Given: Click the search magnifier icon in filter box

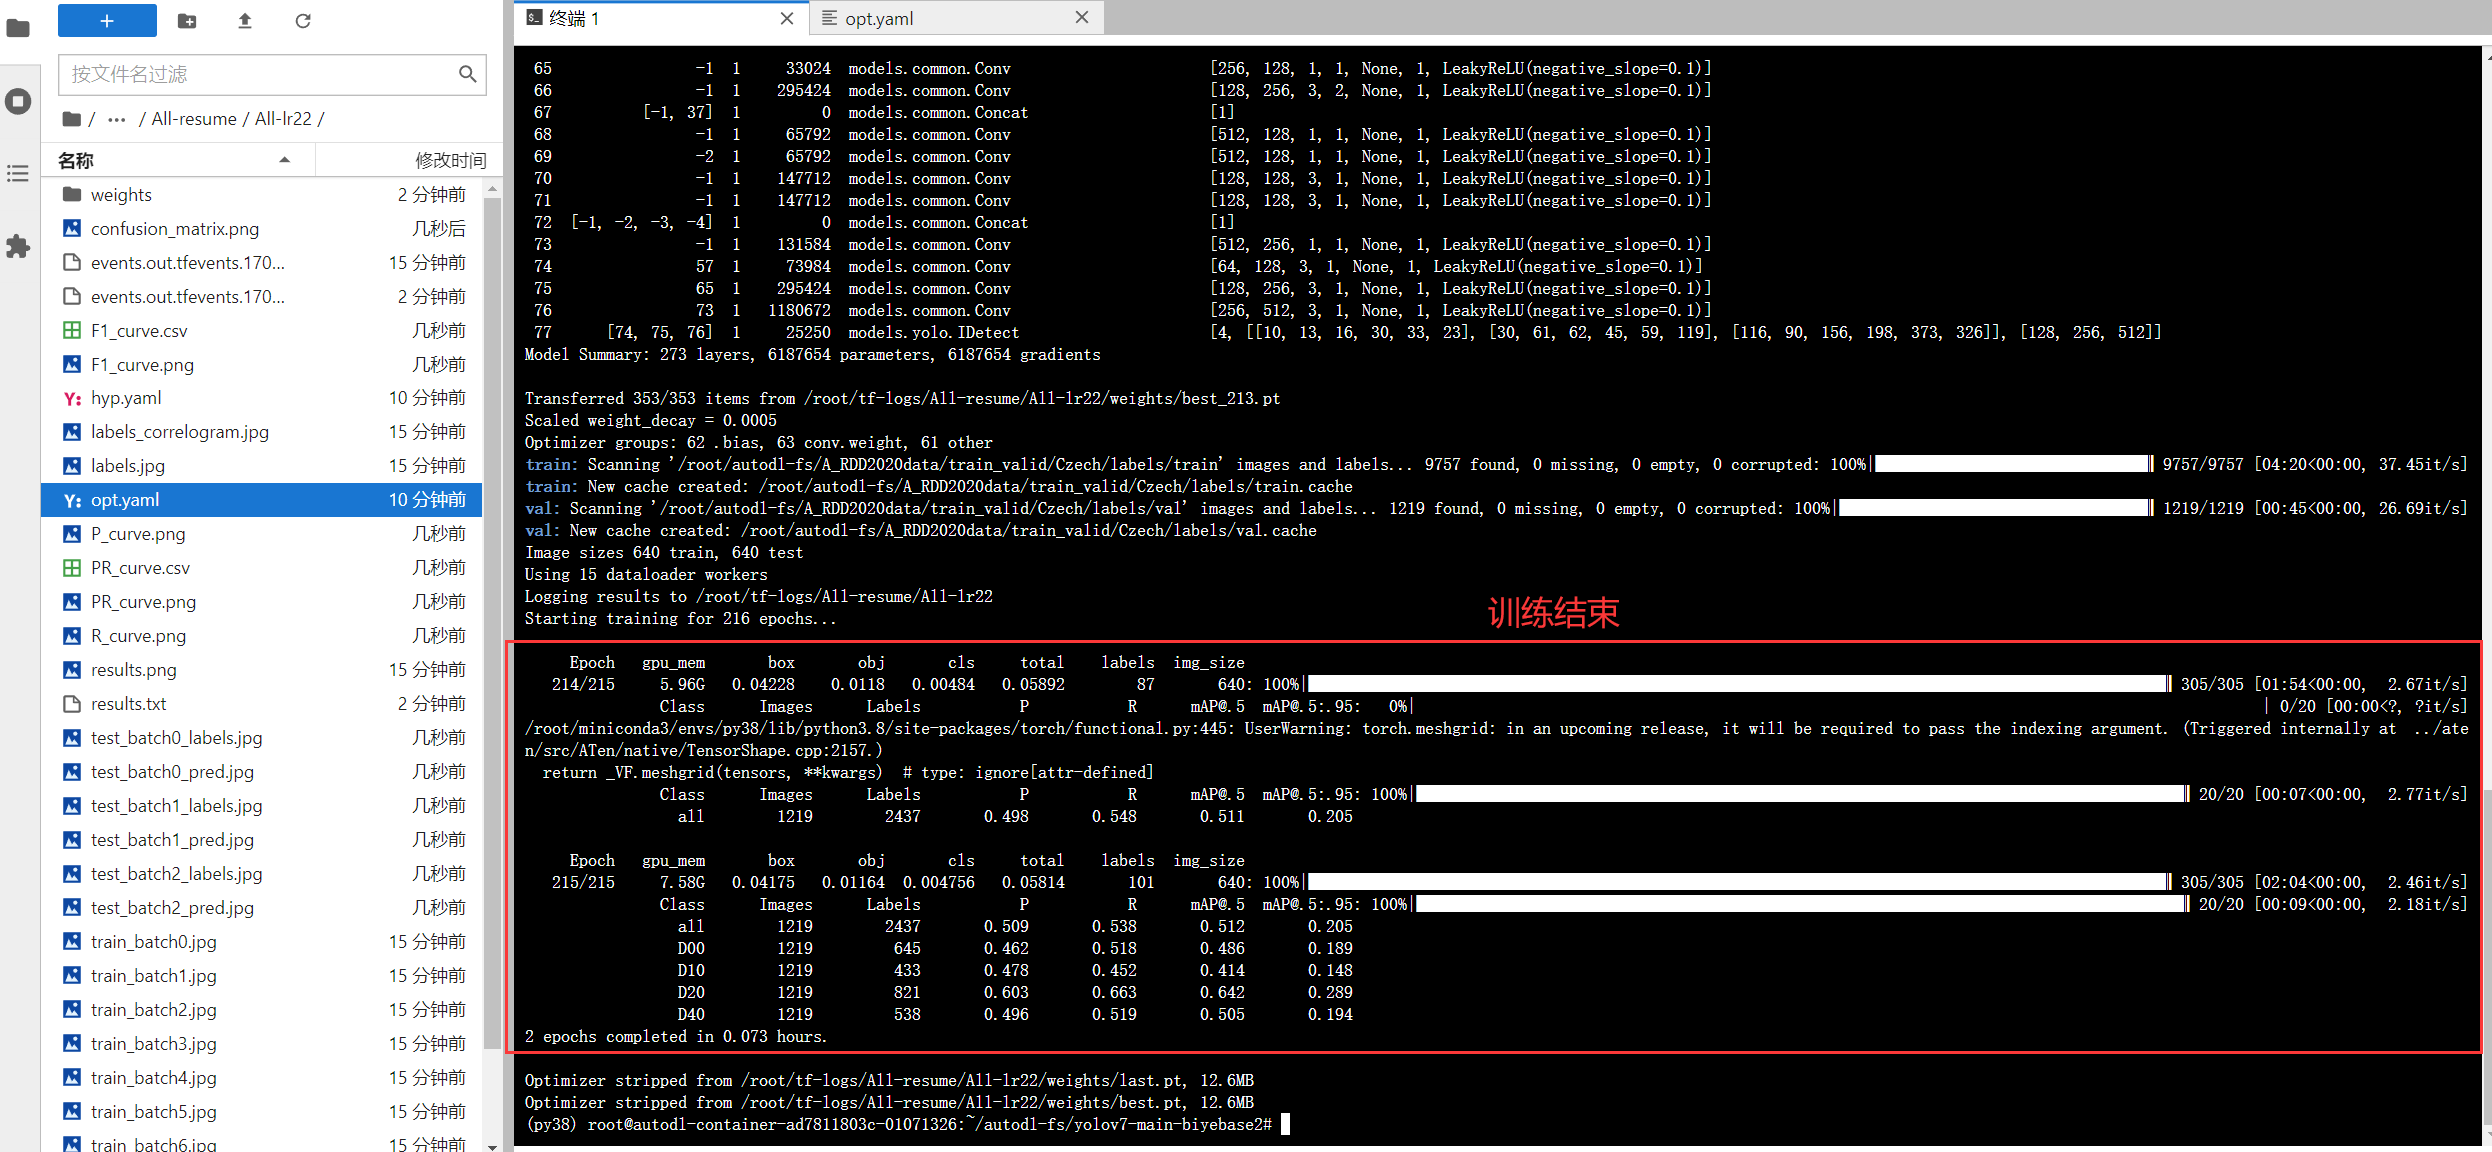Looking at the screenshot, I should 467,74.
